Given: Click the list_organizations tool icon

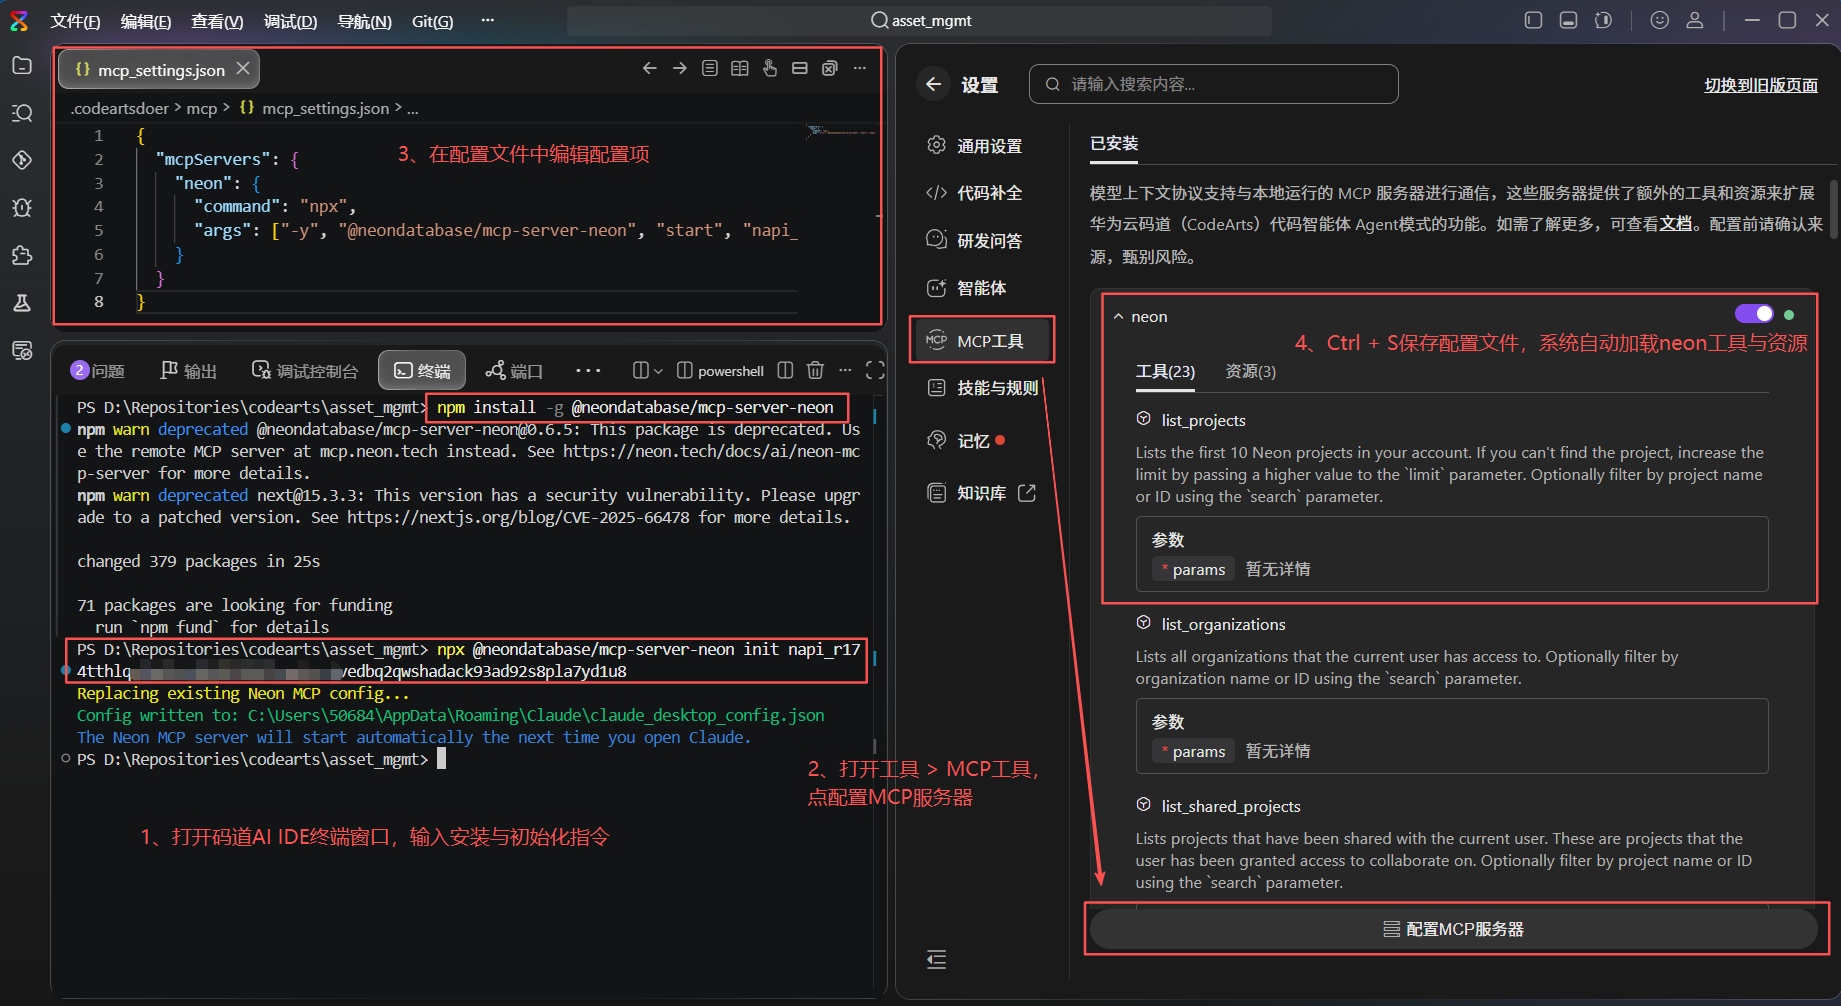Looking at the screenshot, I should pyautogui.click(x=1144, y=623).
